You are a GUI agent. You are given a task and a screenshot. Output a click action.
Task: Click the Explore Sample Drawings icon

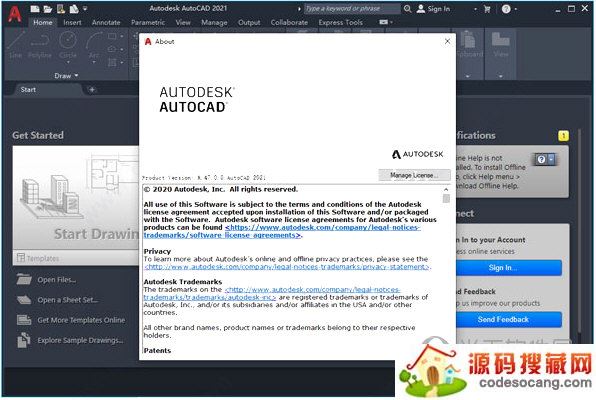point(24,340)
